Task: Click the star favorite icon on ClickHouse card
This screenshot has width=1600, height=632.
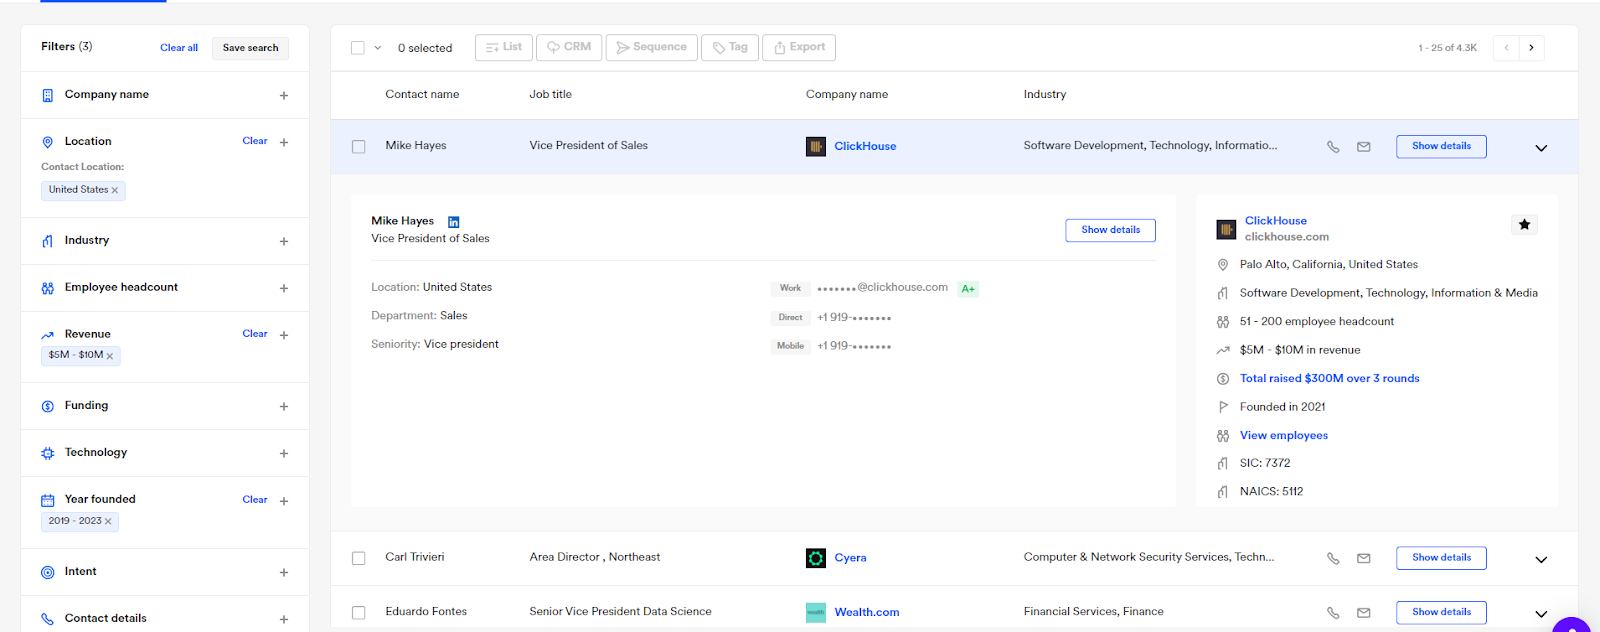Action: 1524,225
